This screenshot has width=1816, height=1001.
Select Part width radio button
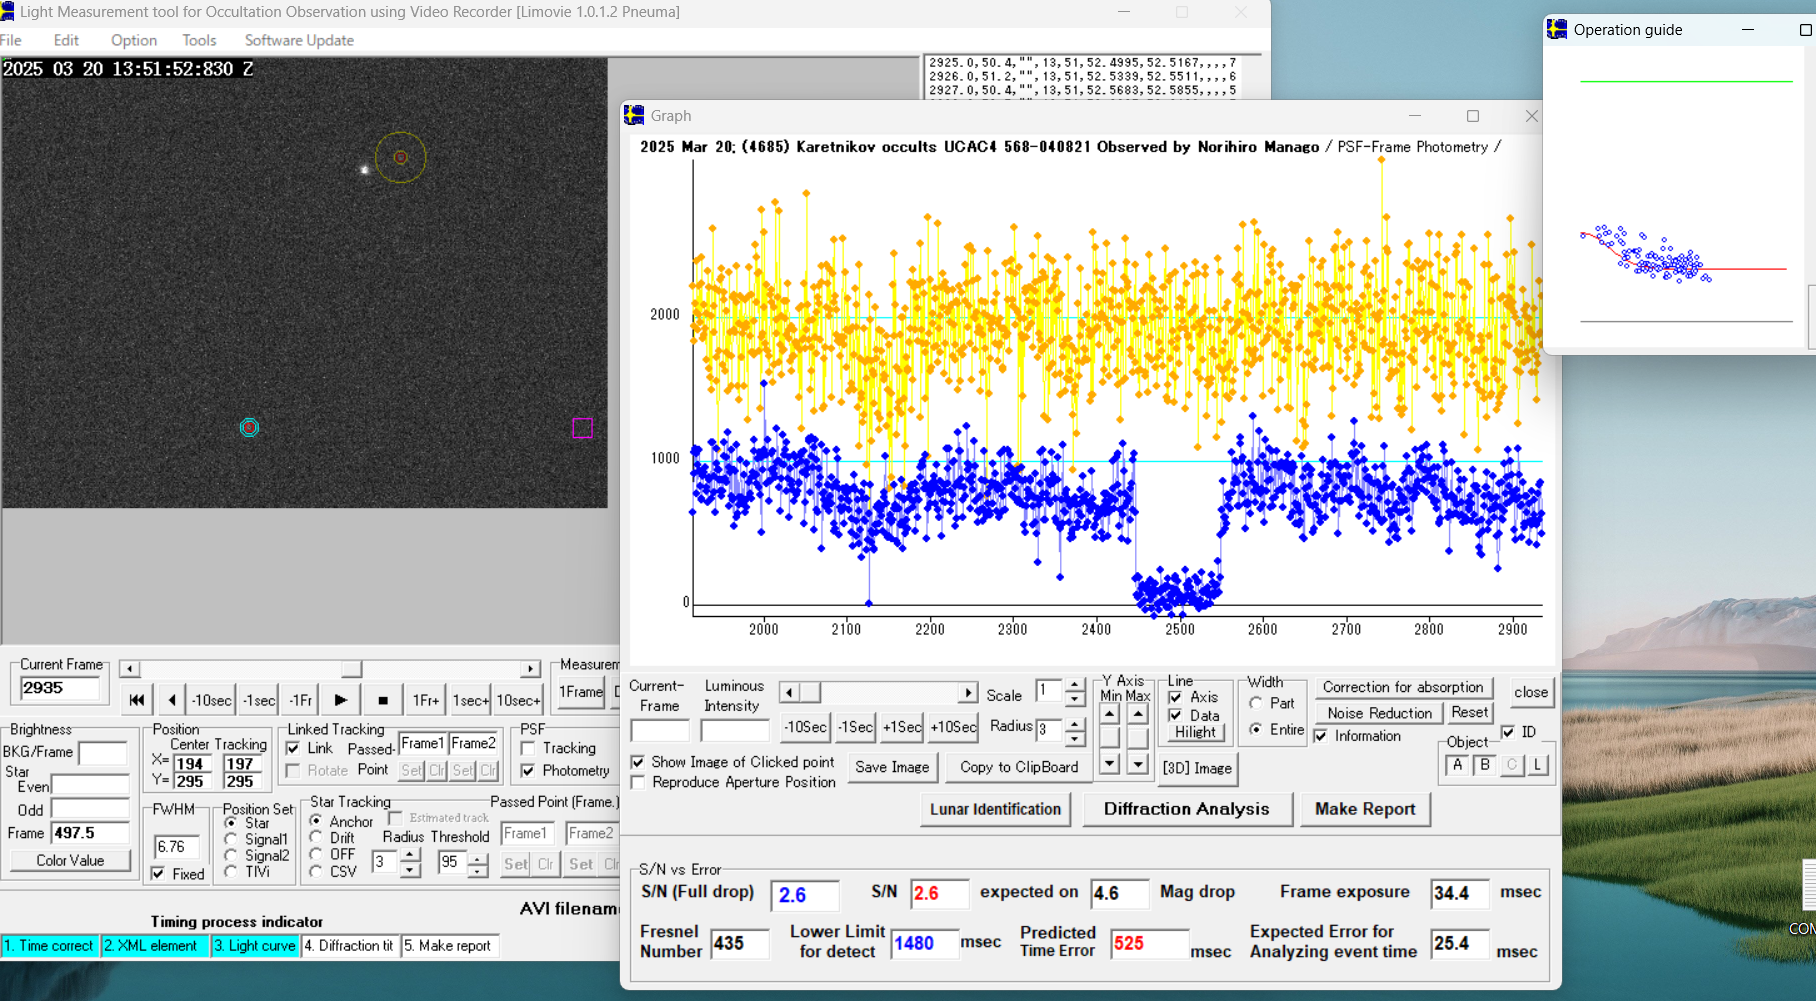tap(1256, 703)
